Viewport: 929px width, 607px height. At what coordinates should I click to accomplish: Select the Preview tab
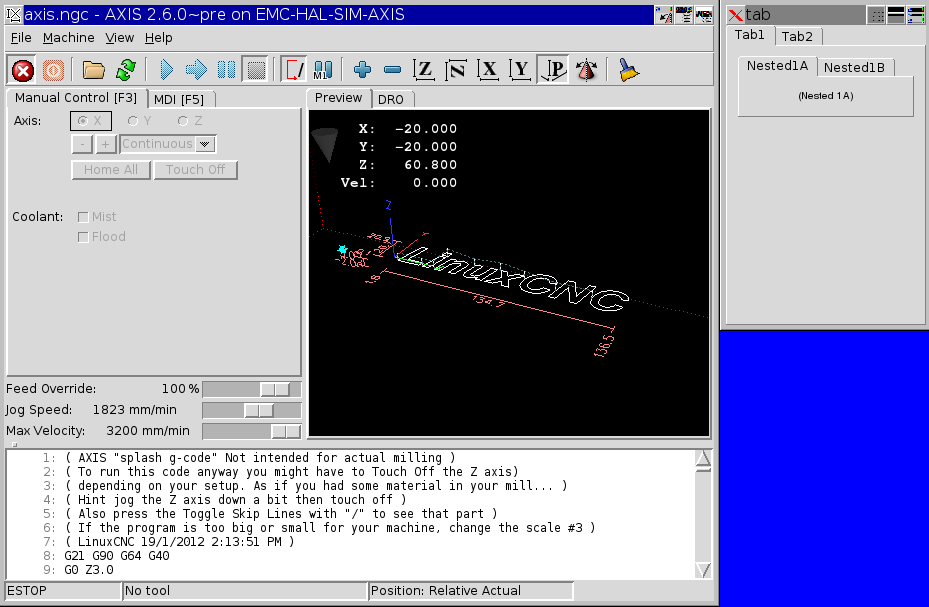(338, 98)
